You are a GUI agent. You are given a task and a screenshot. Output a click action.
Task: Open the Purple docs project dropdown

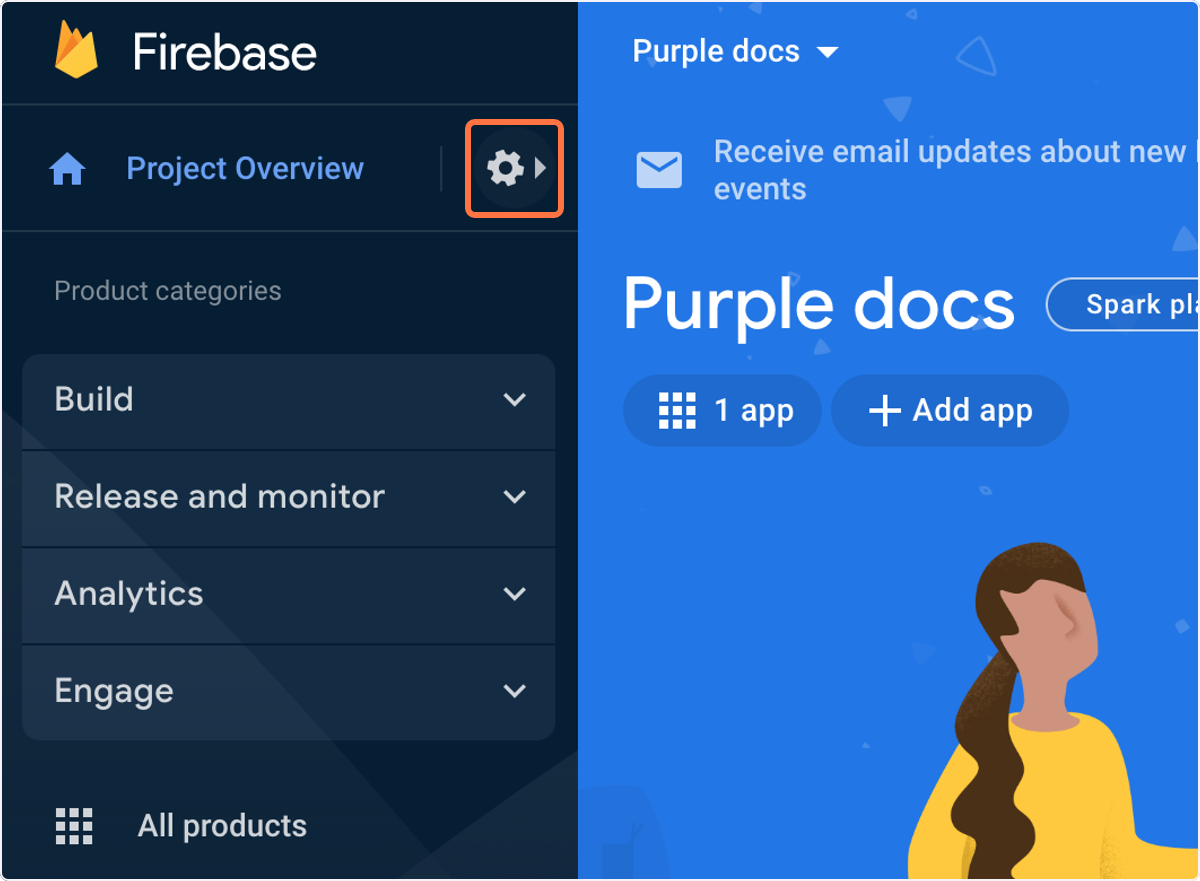coord(735,51)
